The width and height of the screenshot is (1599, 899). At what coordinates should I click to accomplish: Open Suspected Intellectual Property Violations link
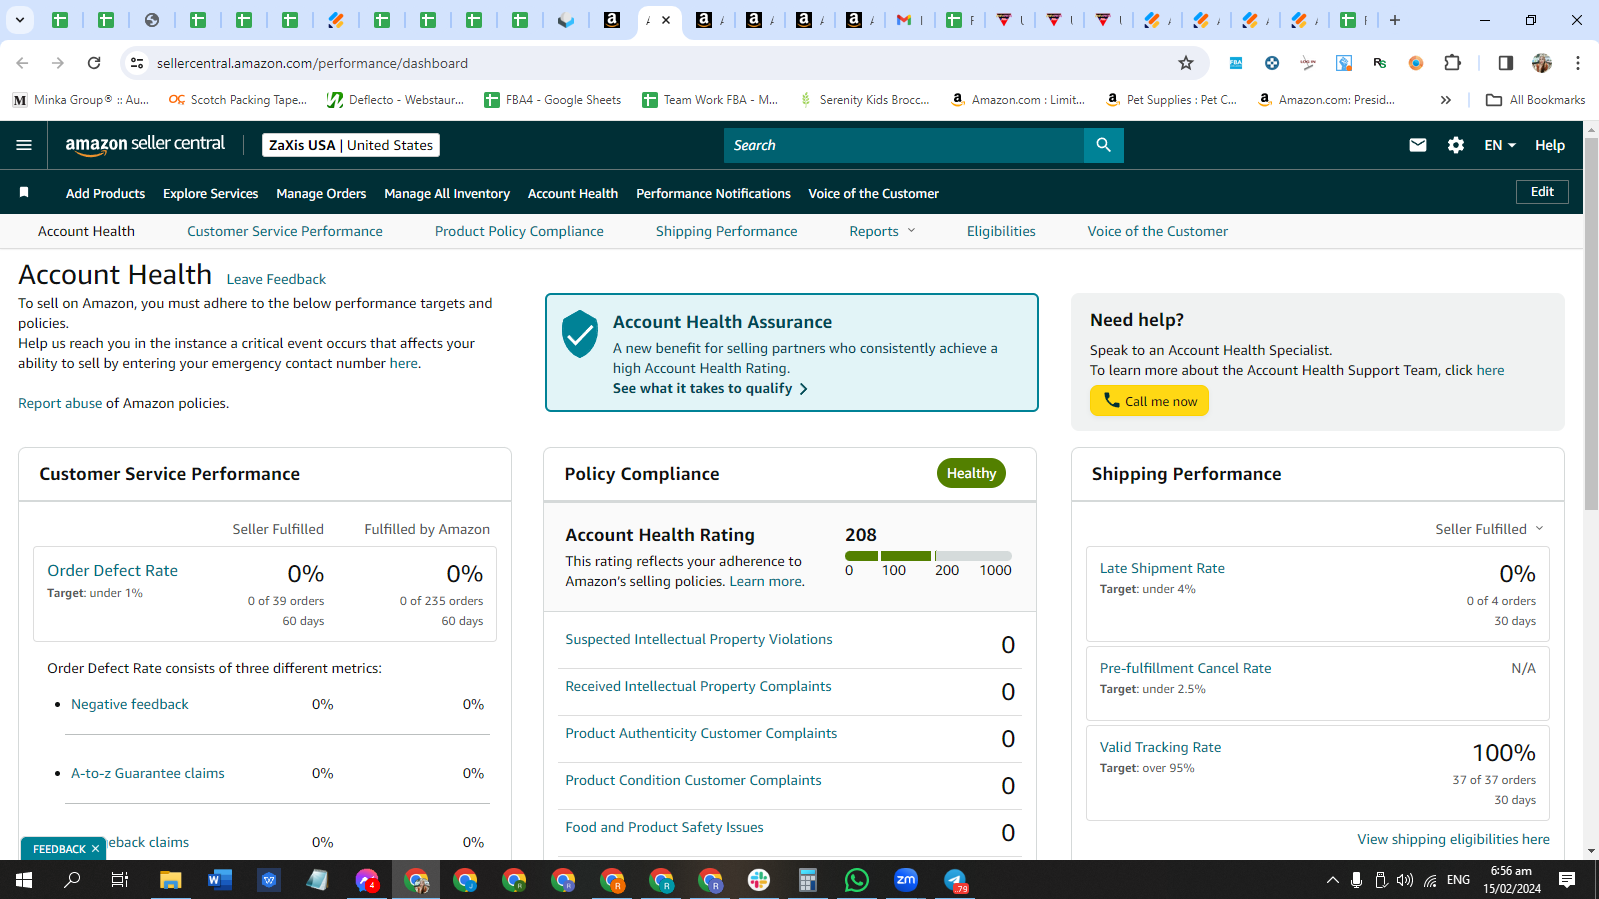[x=699, y=639]
